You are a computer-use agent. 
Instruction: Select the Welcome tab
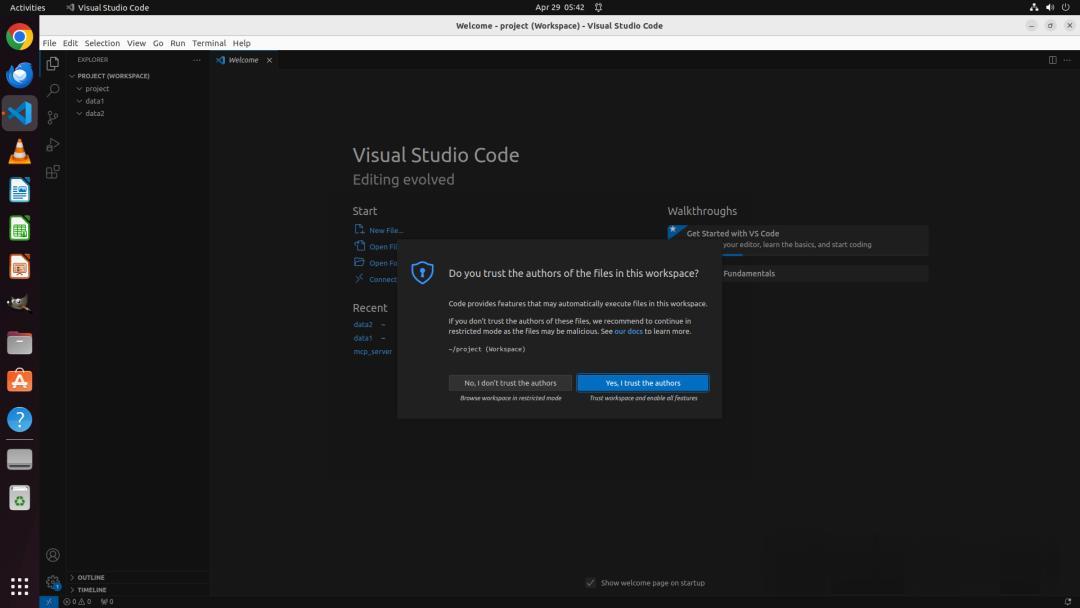click(244, 60)
